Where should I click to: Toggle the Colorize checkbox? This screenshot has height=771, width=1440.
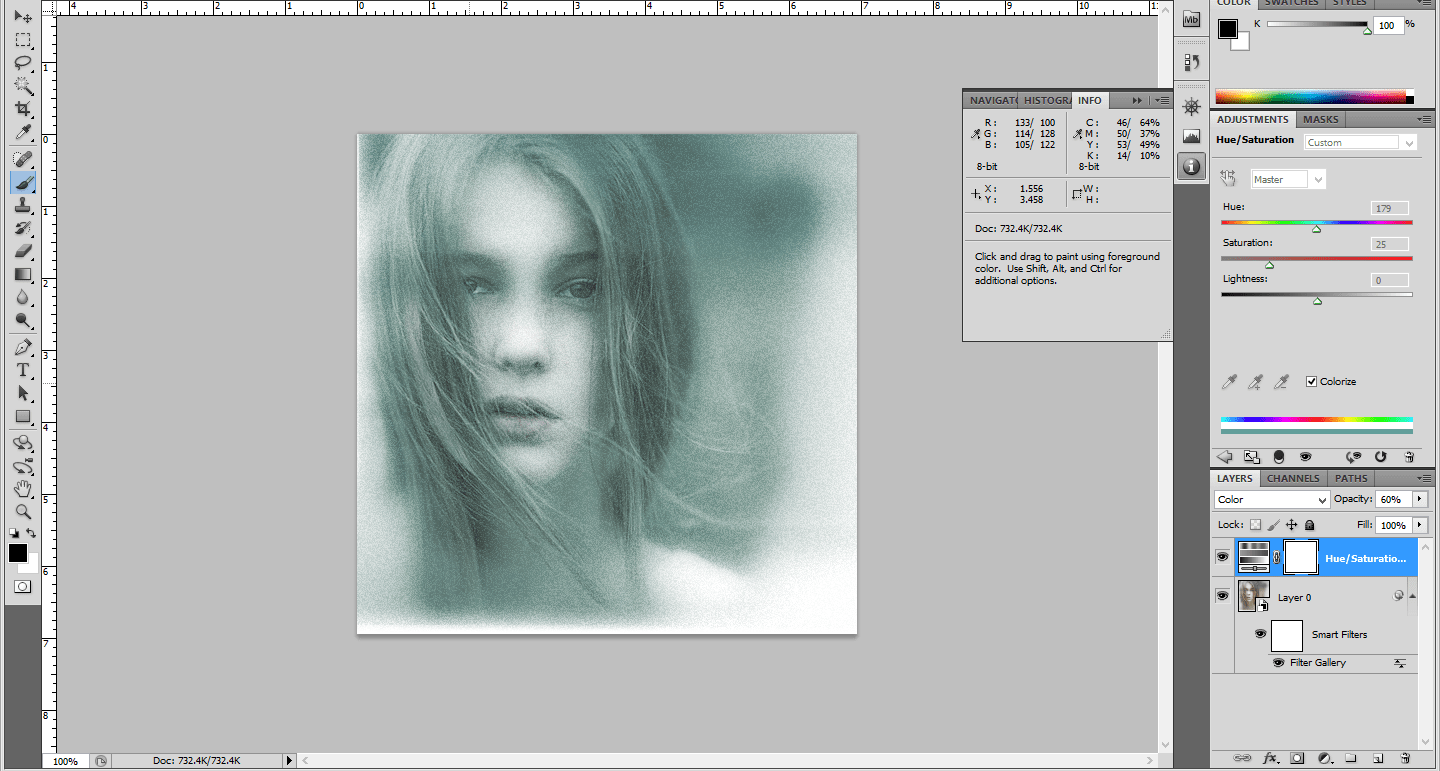tap(1312, 381)
